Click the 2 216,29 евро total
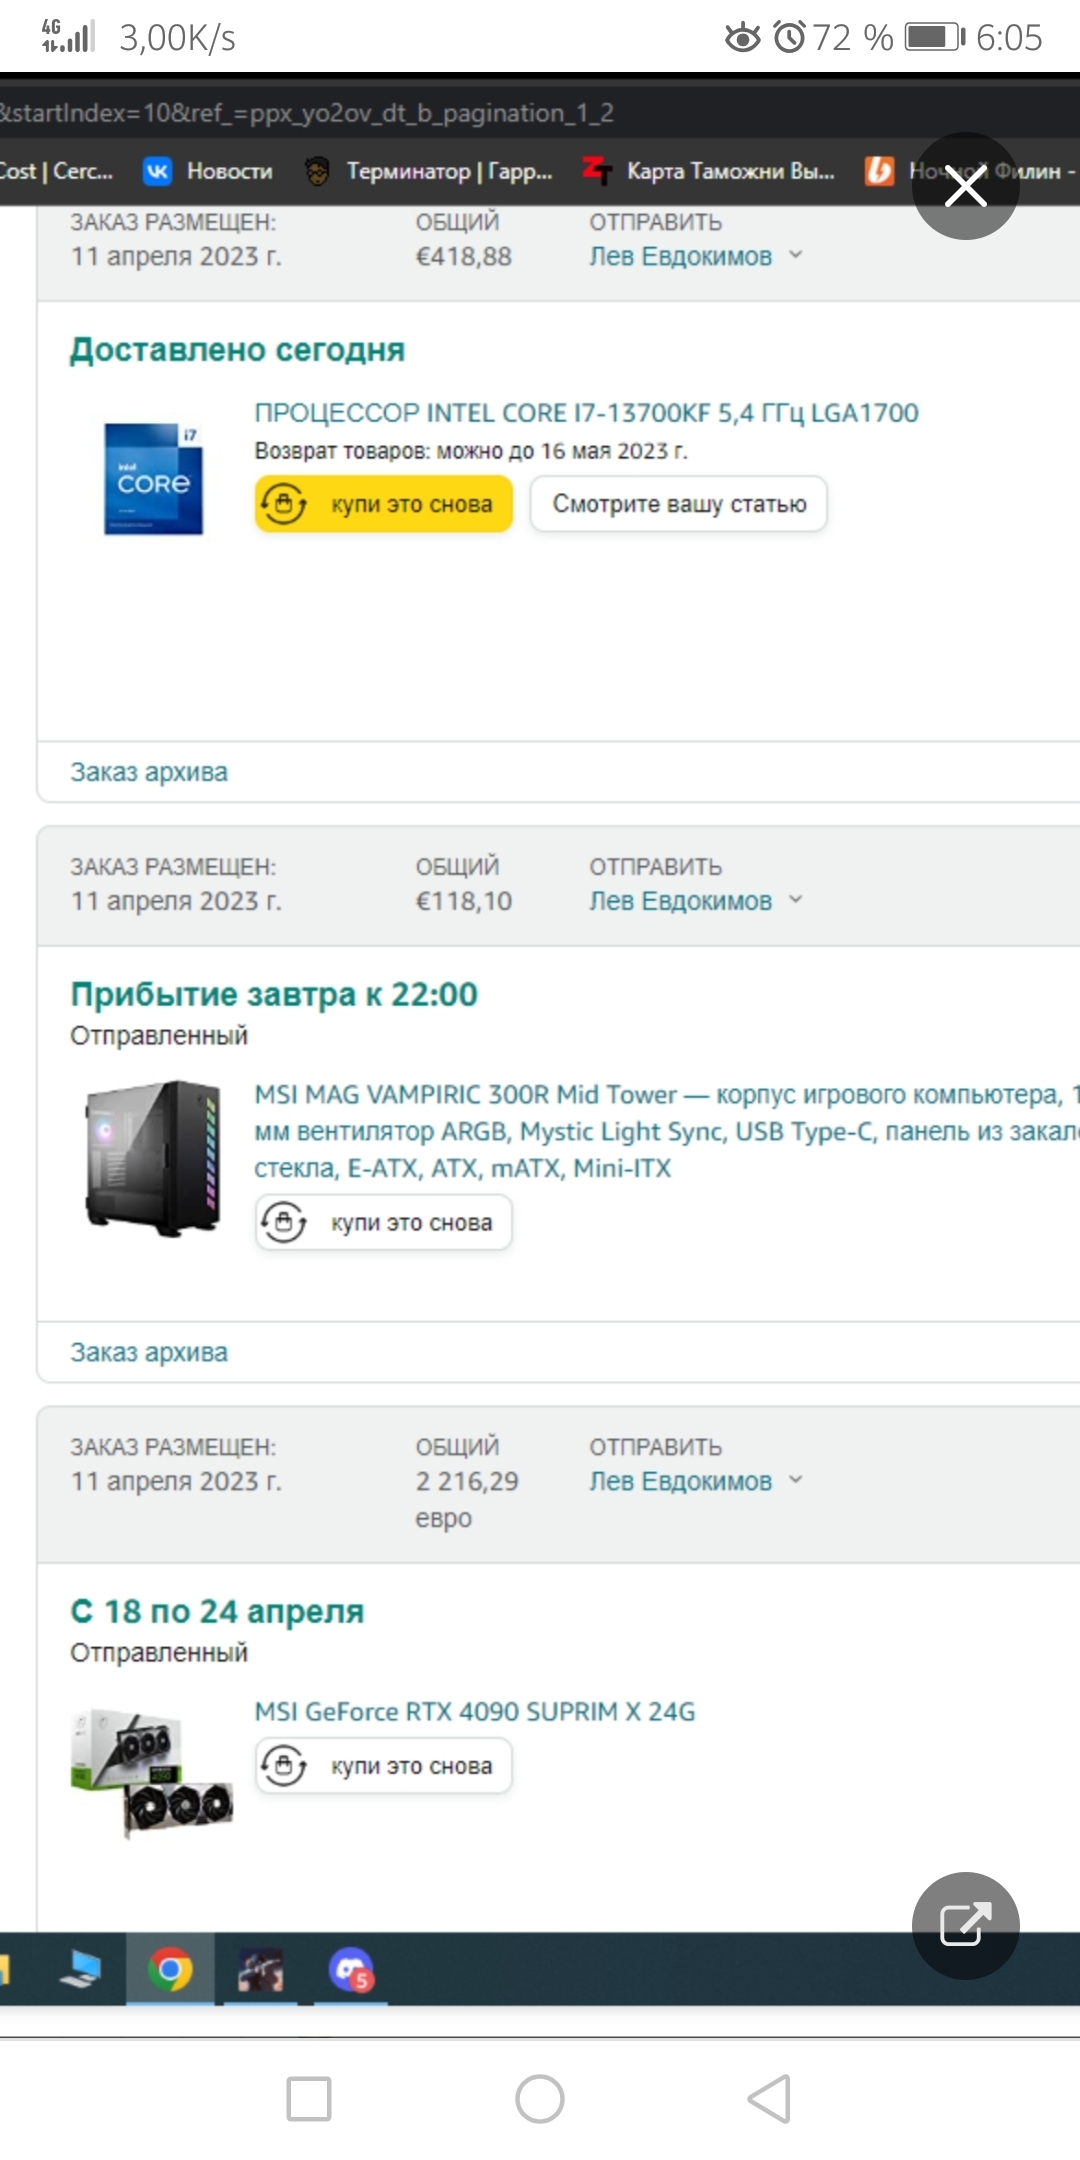This screenshot has height=2160, width=1080. click(467, 1499)
